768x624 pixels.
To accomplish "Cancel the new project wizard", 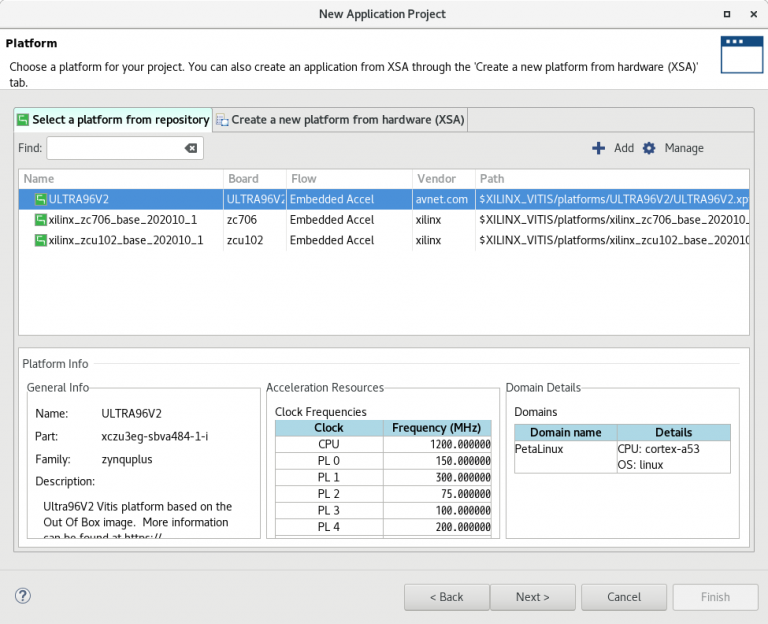I will 624,597.
